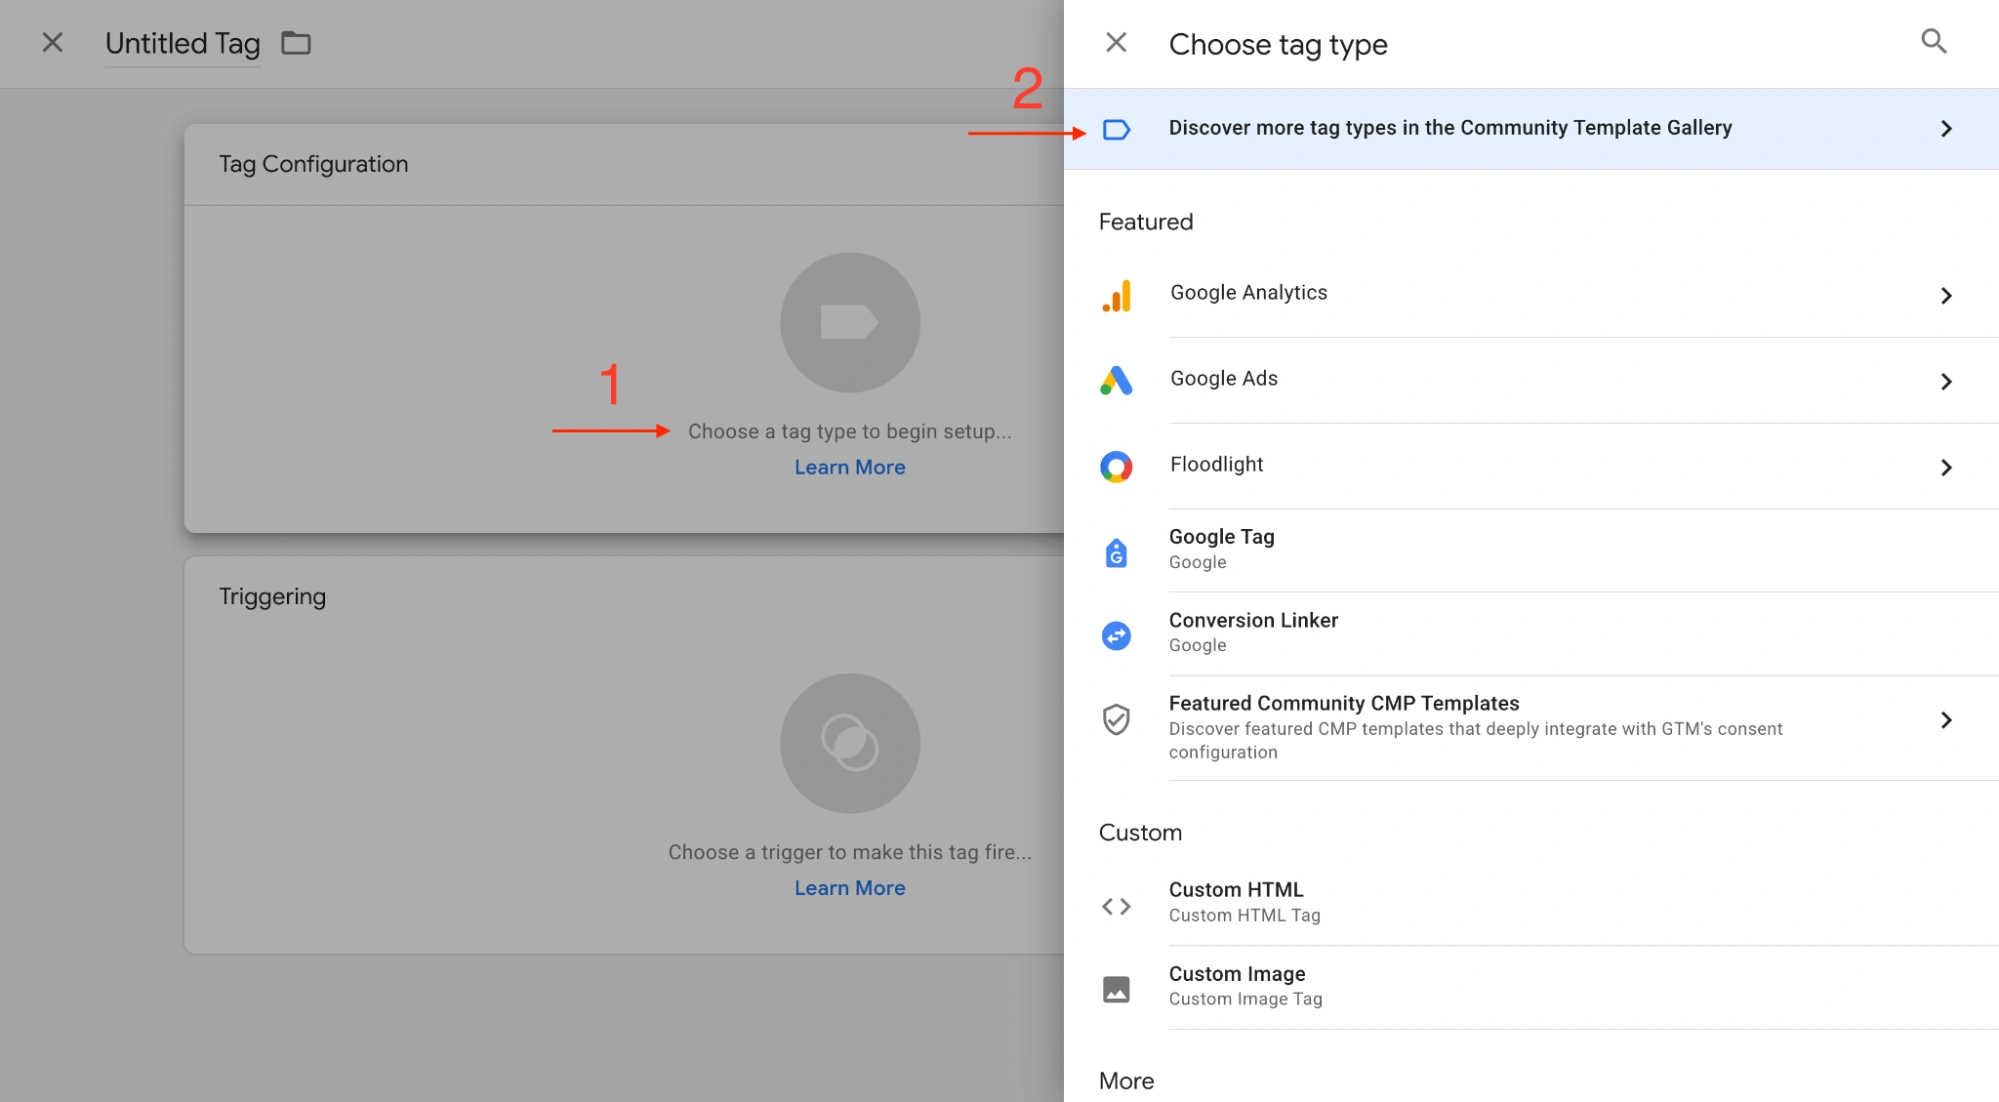Viewport: 1999px width, 1102px height.
Task: Click the Floodlight ring icon
Action: (x=1116, y=467)
